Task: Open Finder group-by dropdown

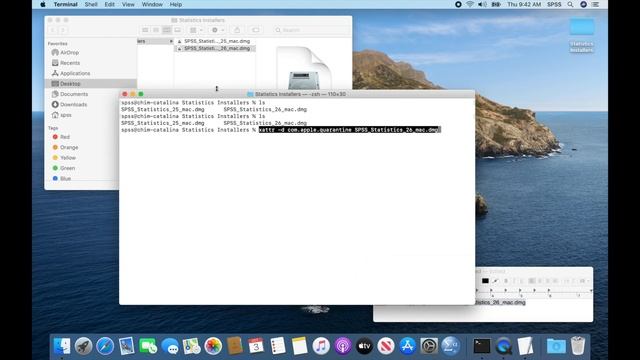Action: point(196,30)
